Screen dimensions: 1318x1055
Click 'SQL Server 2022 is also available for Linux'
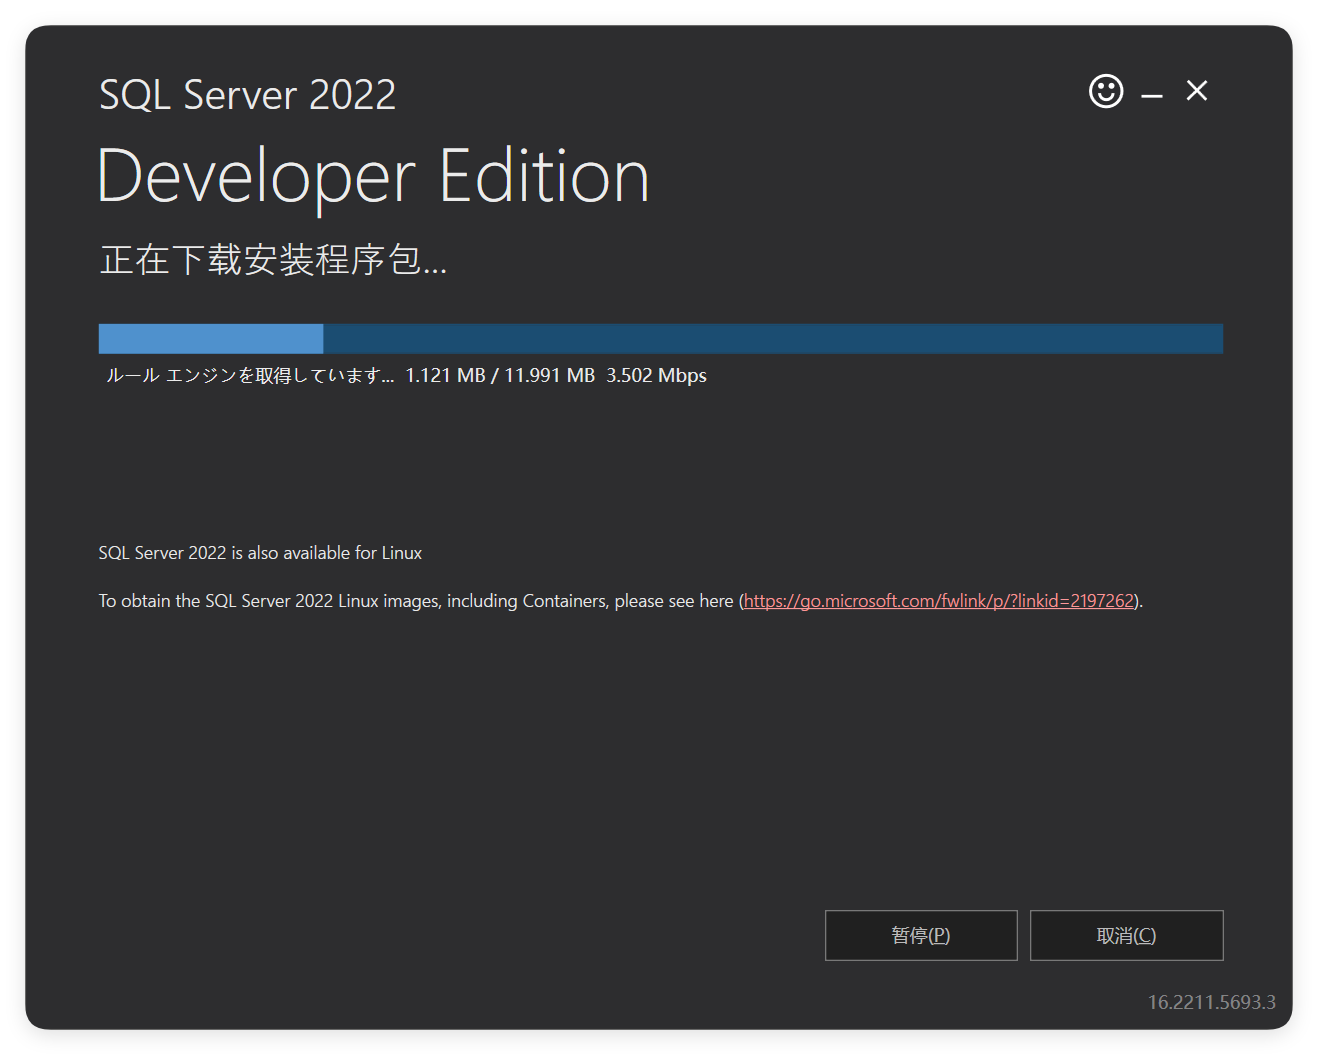click(260, 553)
